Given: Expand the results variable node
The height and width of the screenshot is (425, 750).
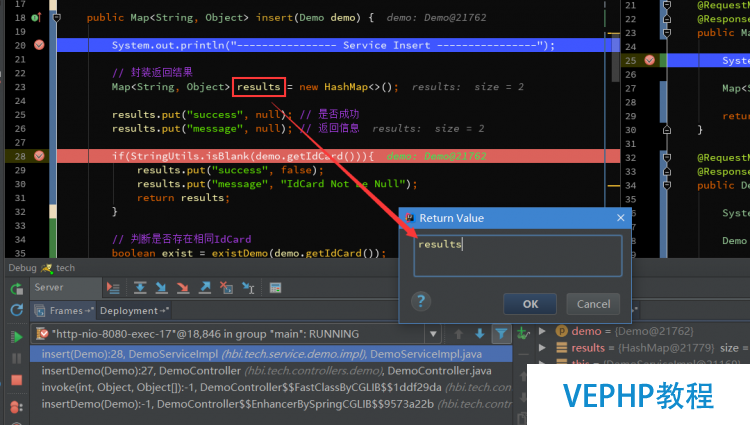Looking at the screenshot, I should (x=542, y=348).
